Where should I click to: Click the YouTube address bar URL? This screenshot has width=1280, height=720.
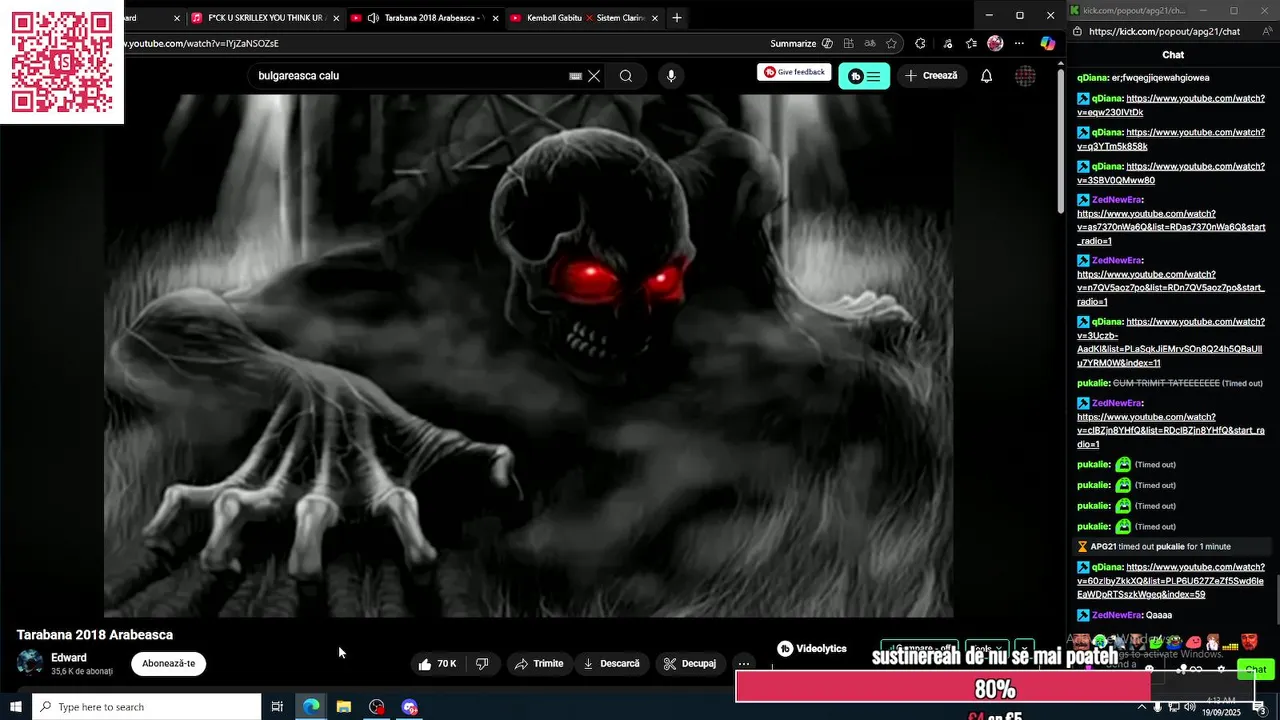(x=200, y=44)
